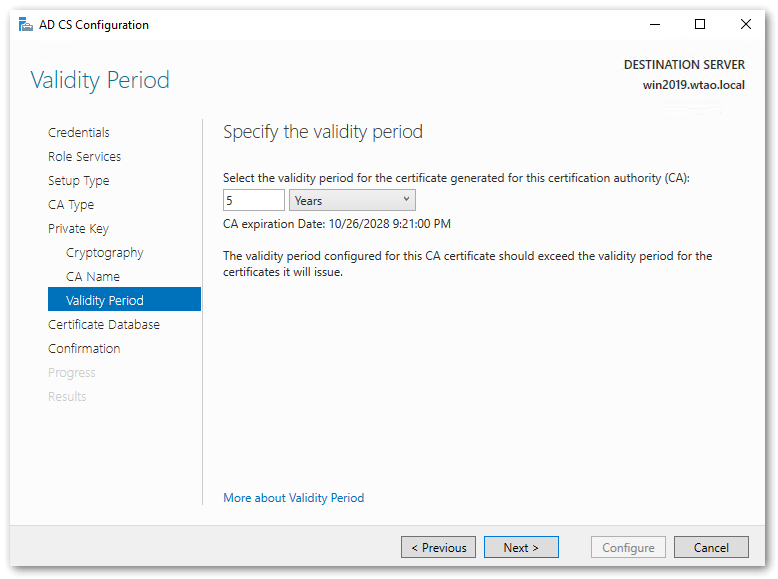Select Role Services in the sidebar
The image size is (778, 579).
tap(84, 156)
